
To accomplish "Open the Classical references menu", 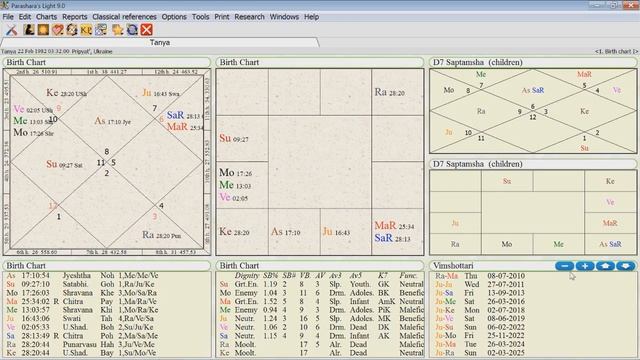I will [x=124, y=17].
